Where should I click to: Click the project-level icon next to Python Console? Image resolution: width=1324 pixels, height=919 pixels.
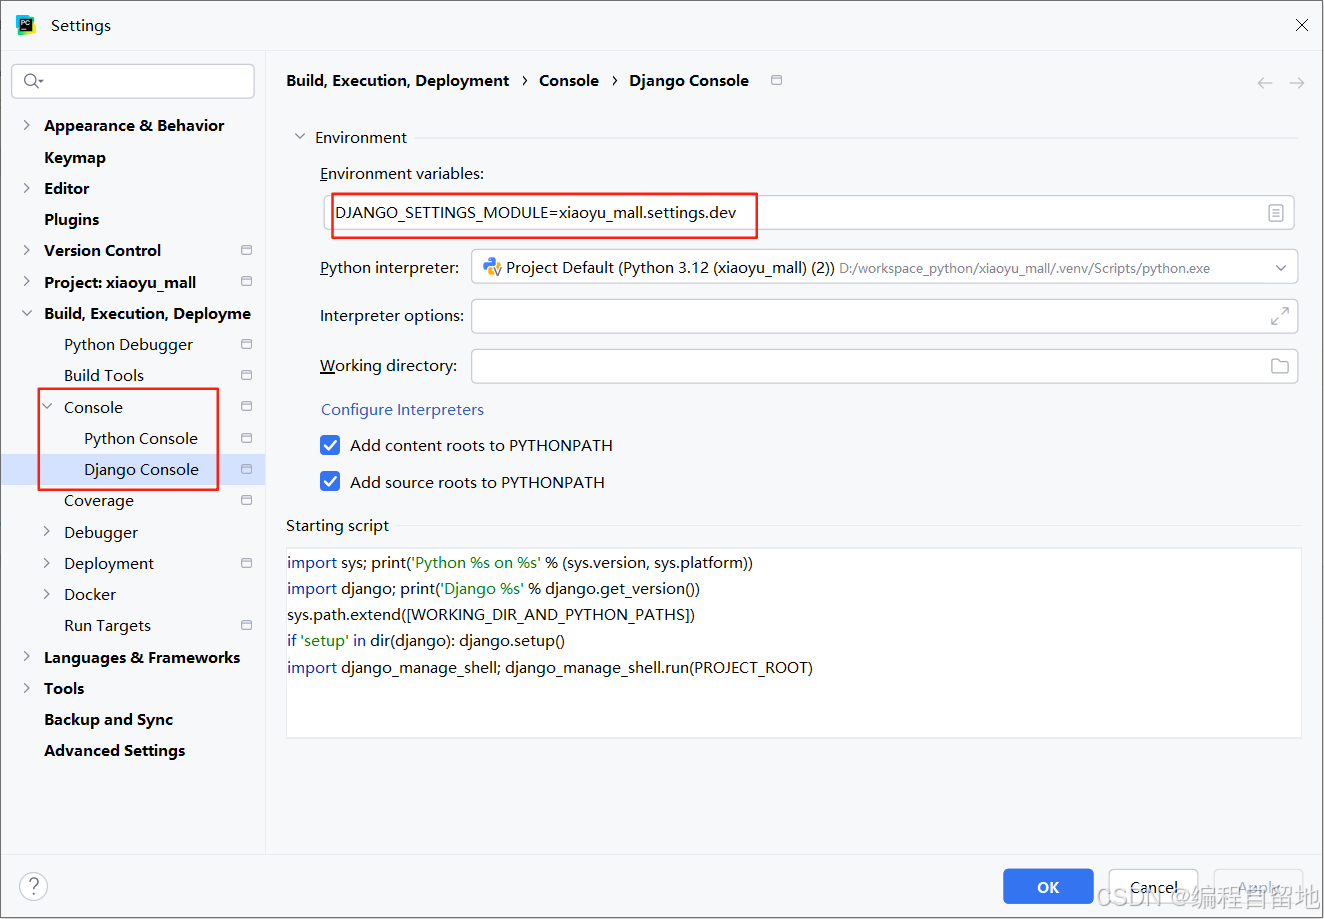point(247,438)
